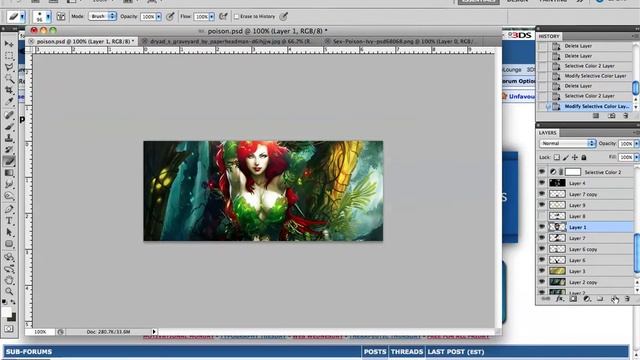The width and height of the screenshot is (640, 360).
Task: Click the LAYERS panel tab
Action: pyautogui.click(x=547, y=133)
